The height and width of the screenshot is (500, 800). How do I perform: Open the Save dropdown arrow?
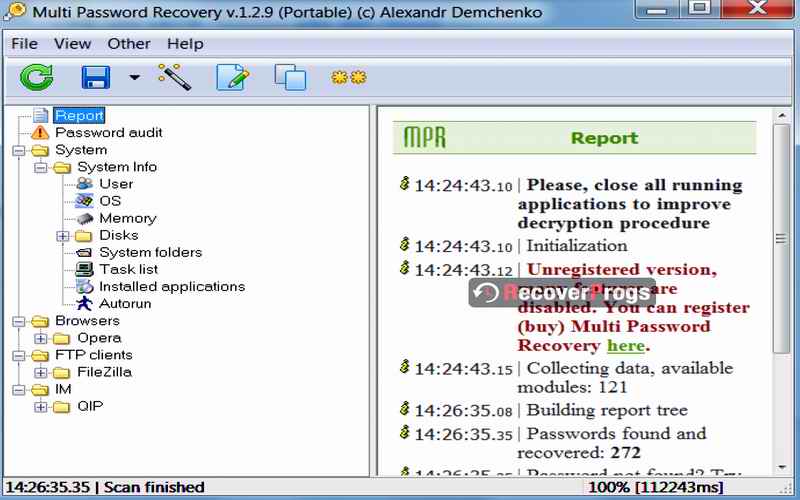click(x=134, y=77)
